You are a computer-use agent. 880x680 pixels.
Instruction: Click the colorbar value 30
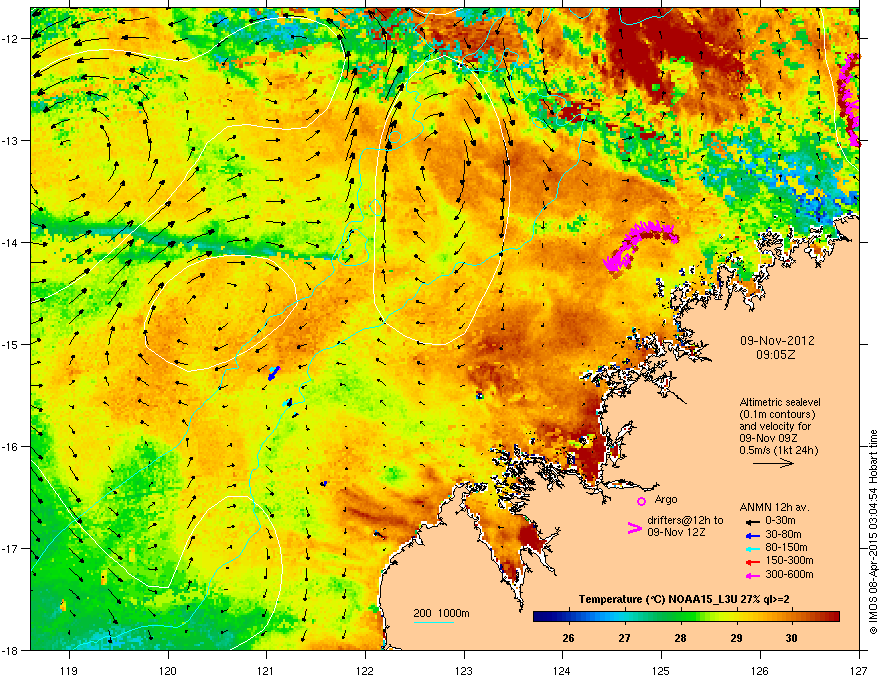pyautogui.click(x=791, y=638)
